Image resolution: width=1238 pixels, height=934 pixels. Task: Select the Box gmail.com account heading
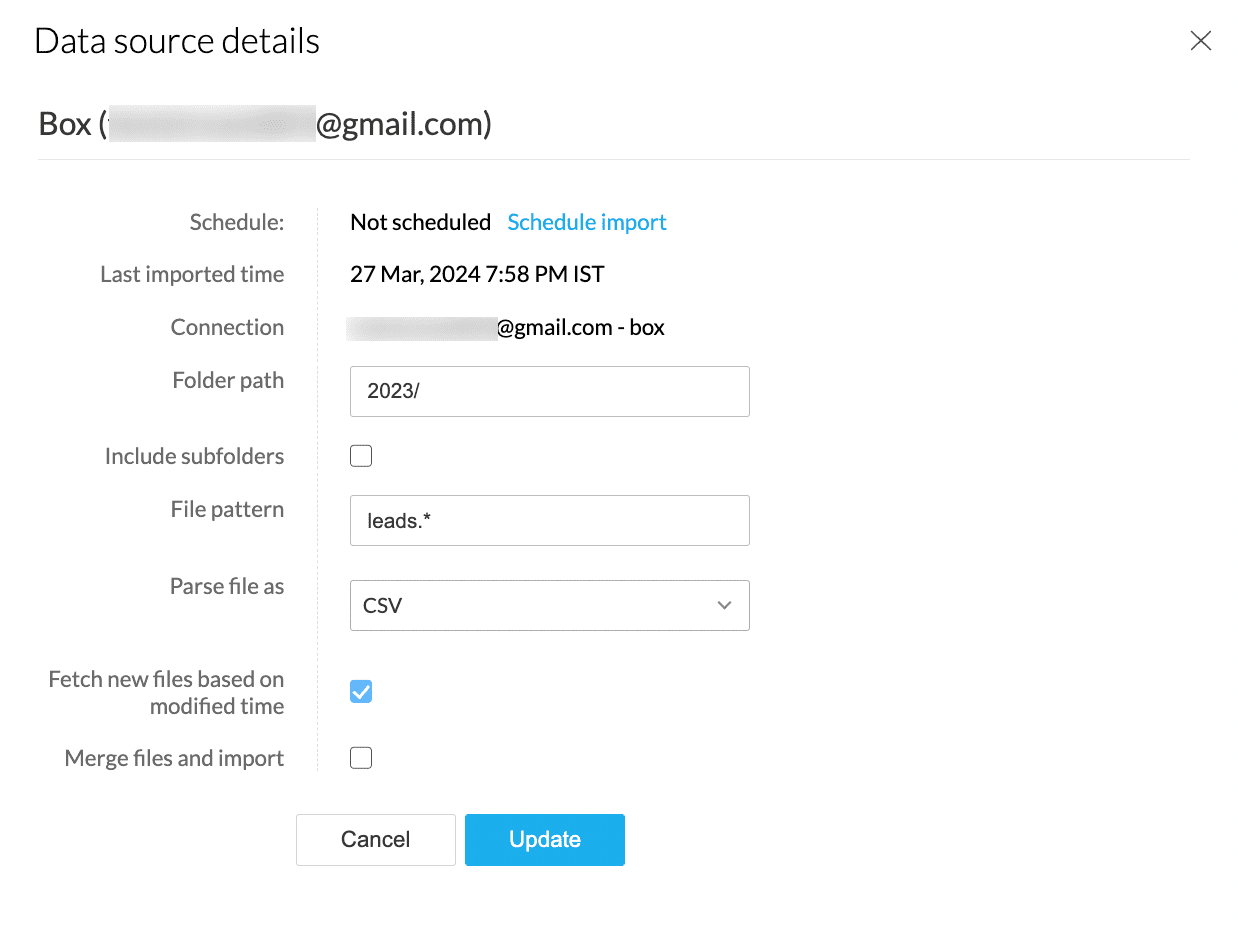264,125
